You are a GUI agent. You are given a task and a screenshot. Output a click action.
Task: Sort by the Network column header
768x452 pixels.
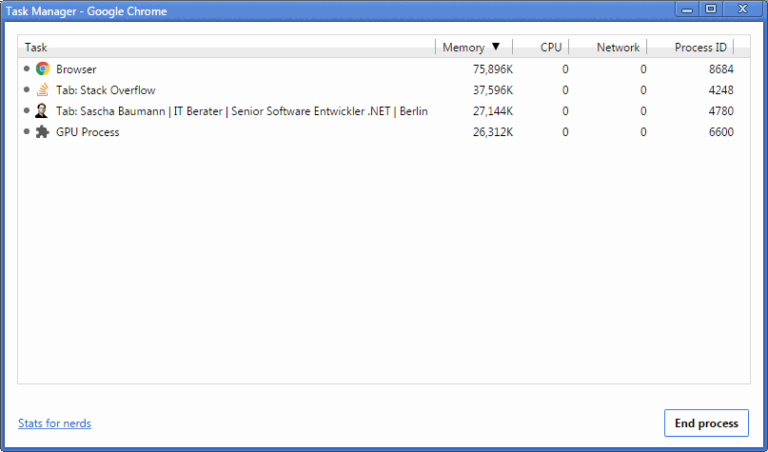[608, 47]
